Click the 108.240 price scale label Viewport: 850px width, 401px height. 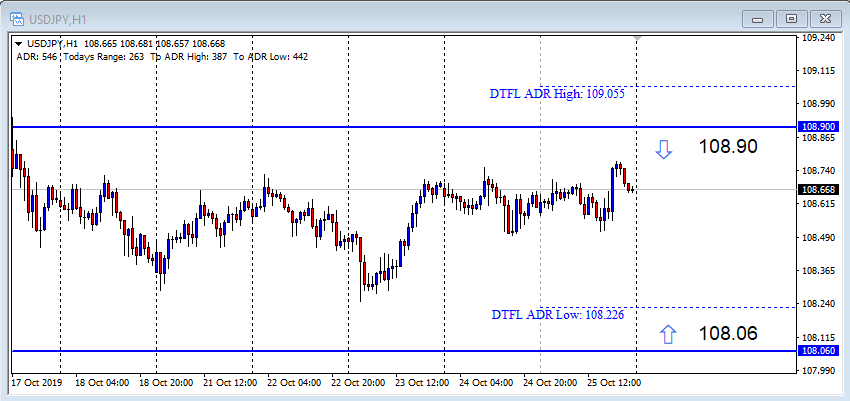[x=819, y=304]
